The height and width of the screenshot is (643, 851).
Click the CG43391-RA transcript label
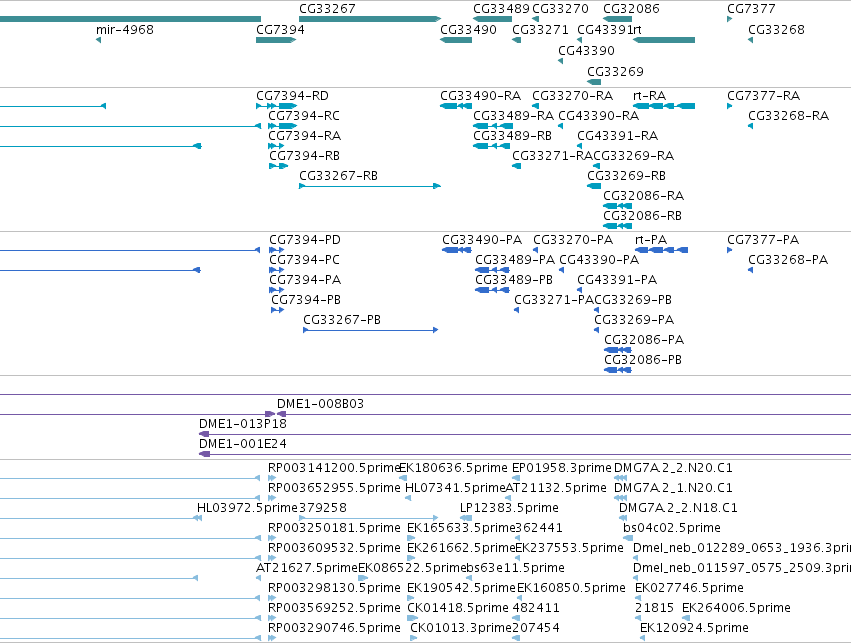point(618,136)
